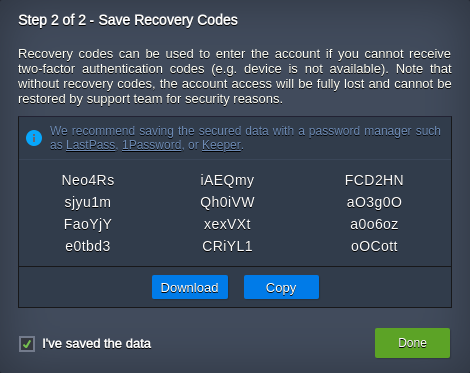Select recovery code aO3g0O

(374, 202)
